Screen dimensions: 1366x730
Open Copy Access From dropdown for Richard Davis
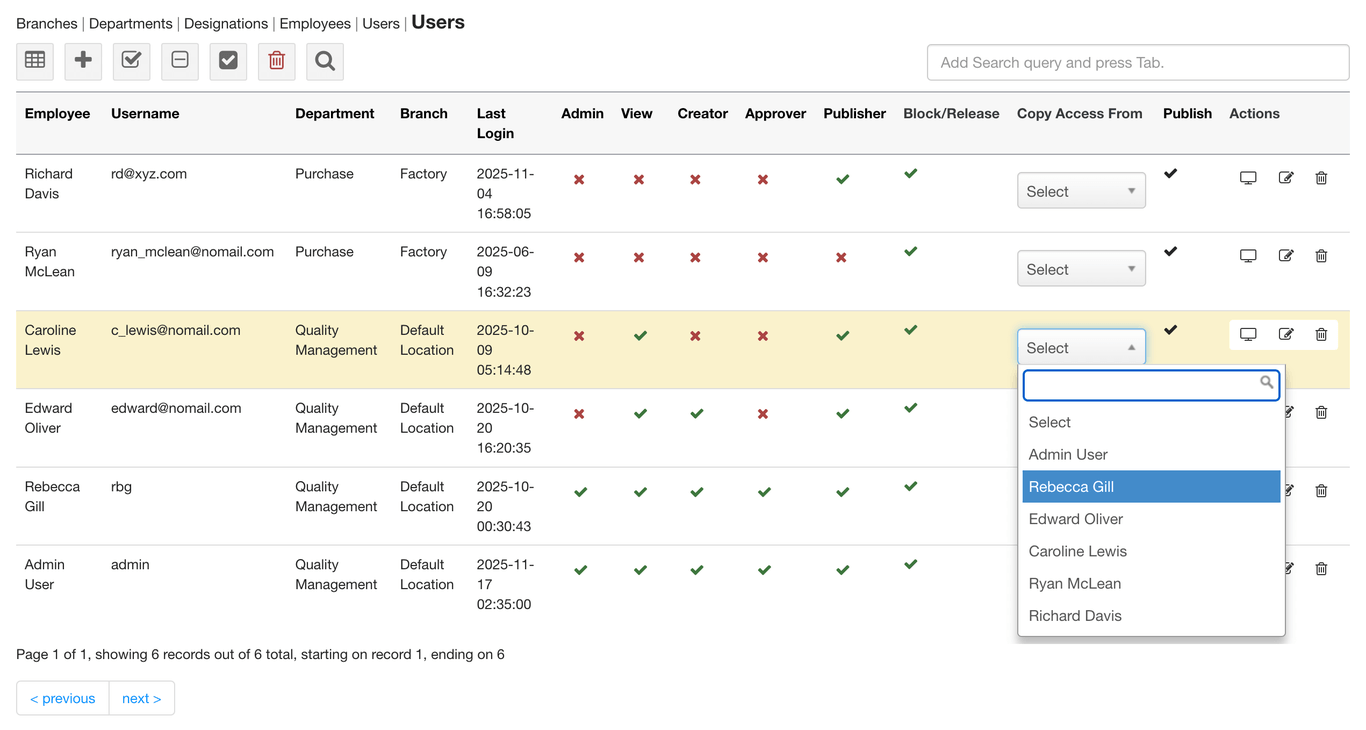[x=1081, y=191]
